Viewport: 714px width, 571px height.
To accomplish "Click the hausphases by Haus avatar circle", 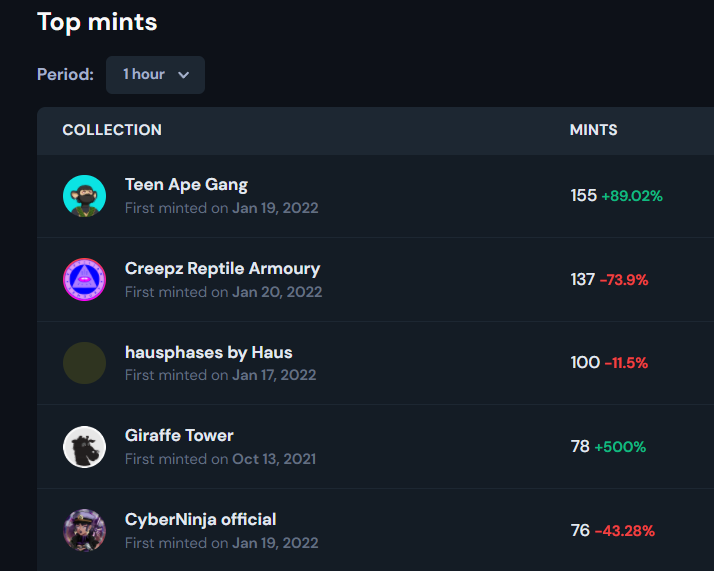I will point(84,363).
